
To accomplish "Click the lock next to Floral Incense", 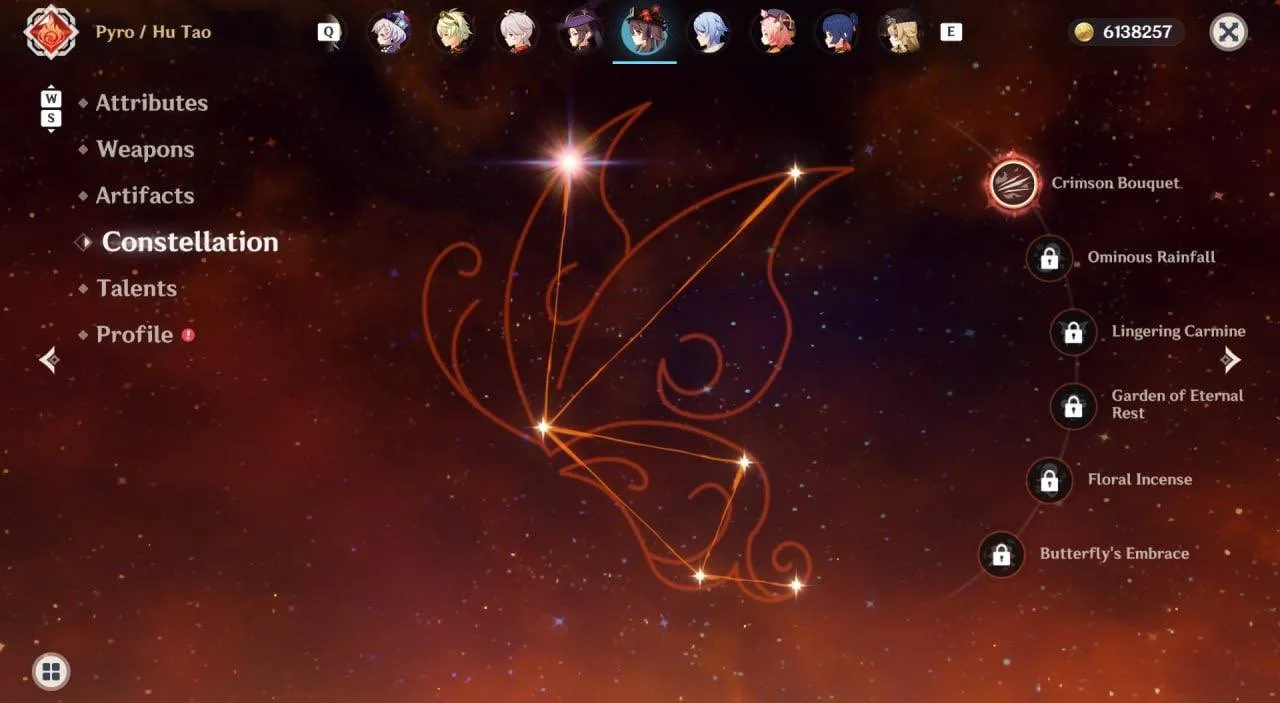I will click(x=1049, y=480).
